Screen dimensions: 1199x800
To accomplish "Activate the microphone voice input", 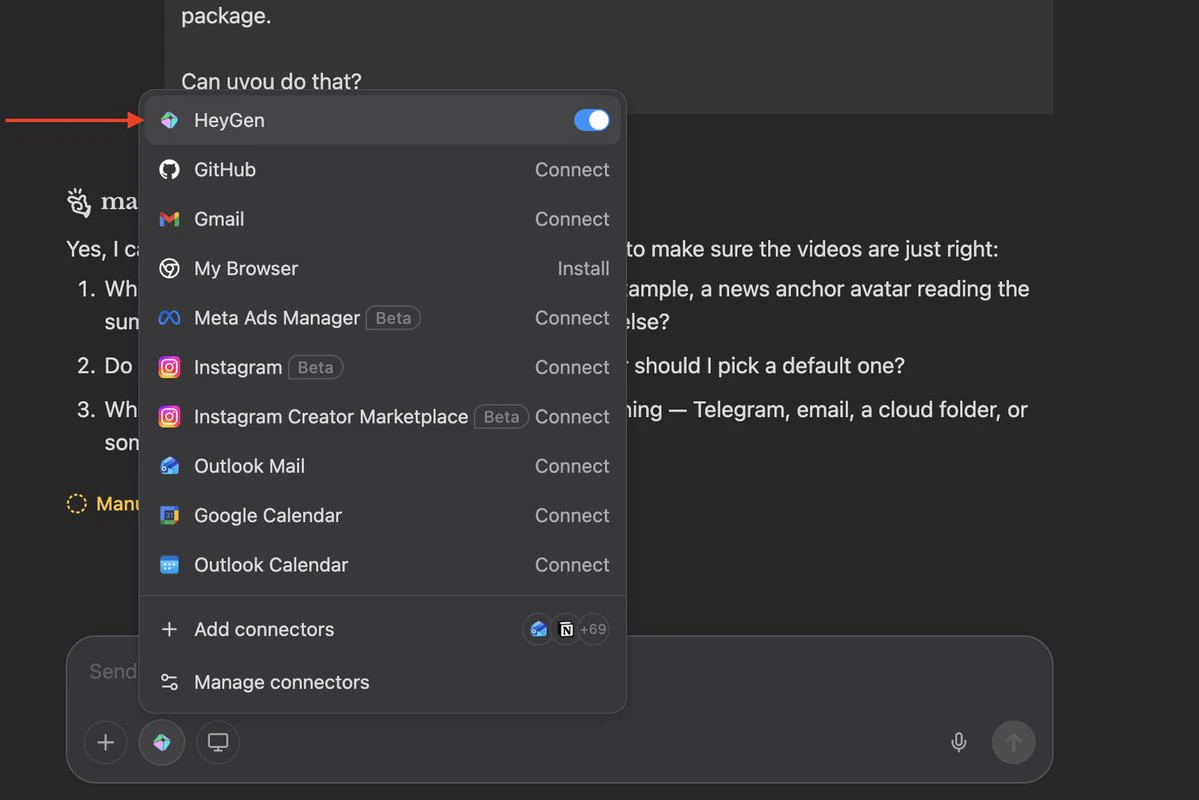I will (958, 743).
